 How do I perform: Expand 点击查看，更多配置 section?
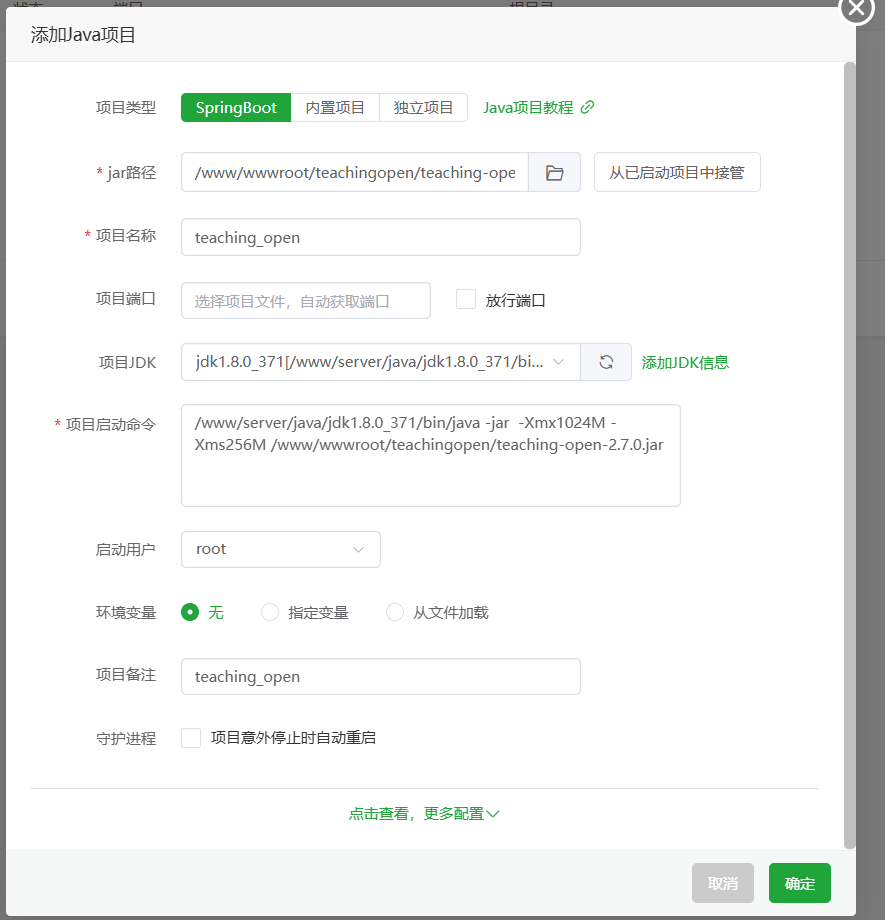pos(424,813)
